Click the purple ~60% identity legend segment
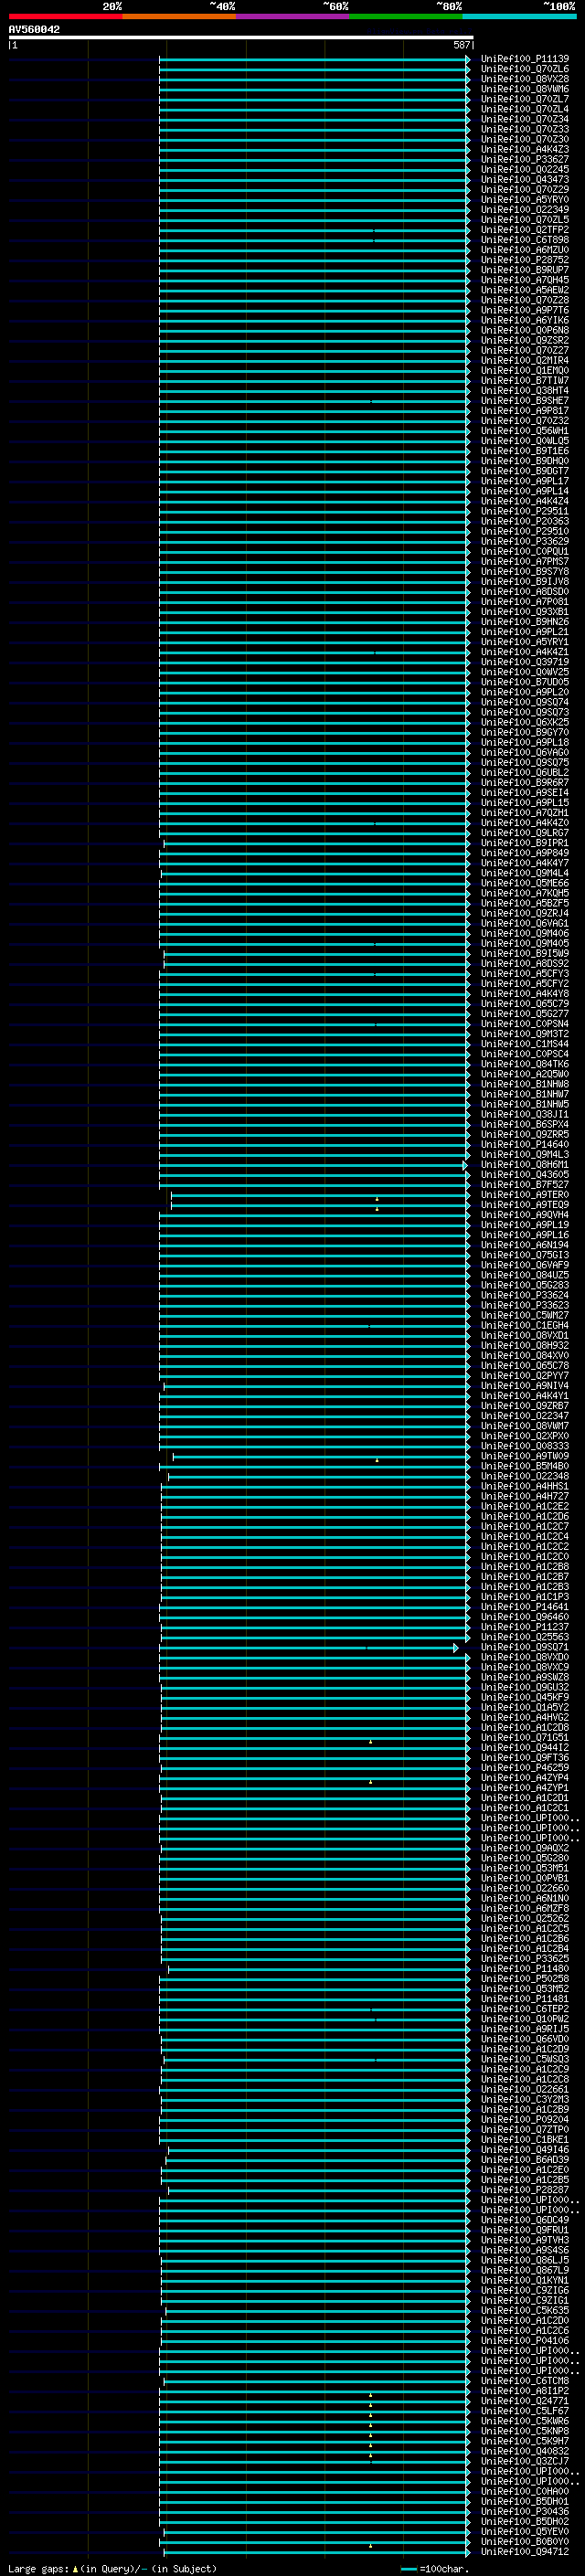This screenshot has height=2576, width=585. (x=293, y=16)
